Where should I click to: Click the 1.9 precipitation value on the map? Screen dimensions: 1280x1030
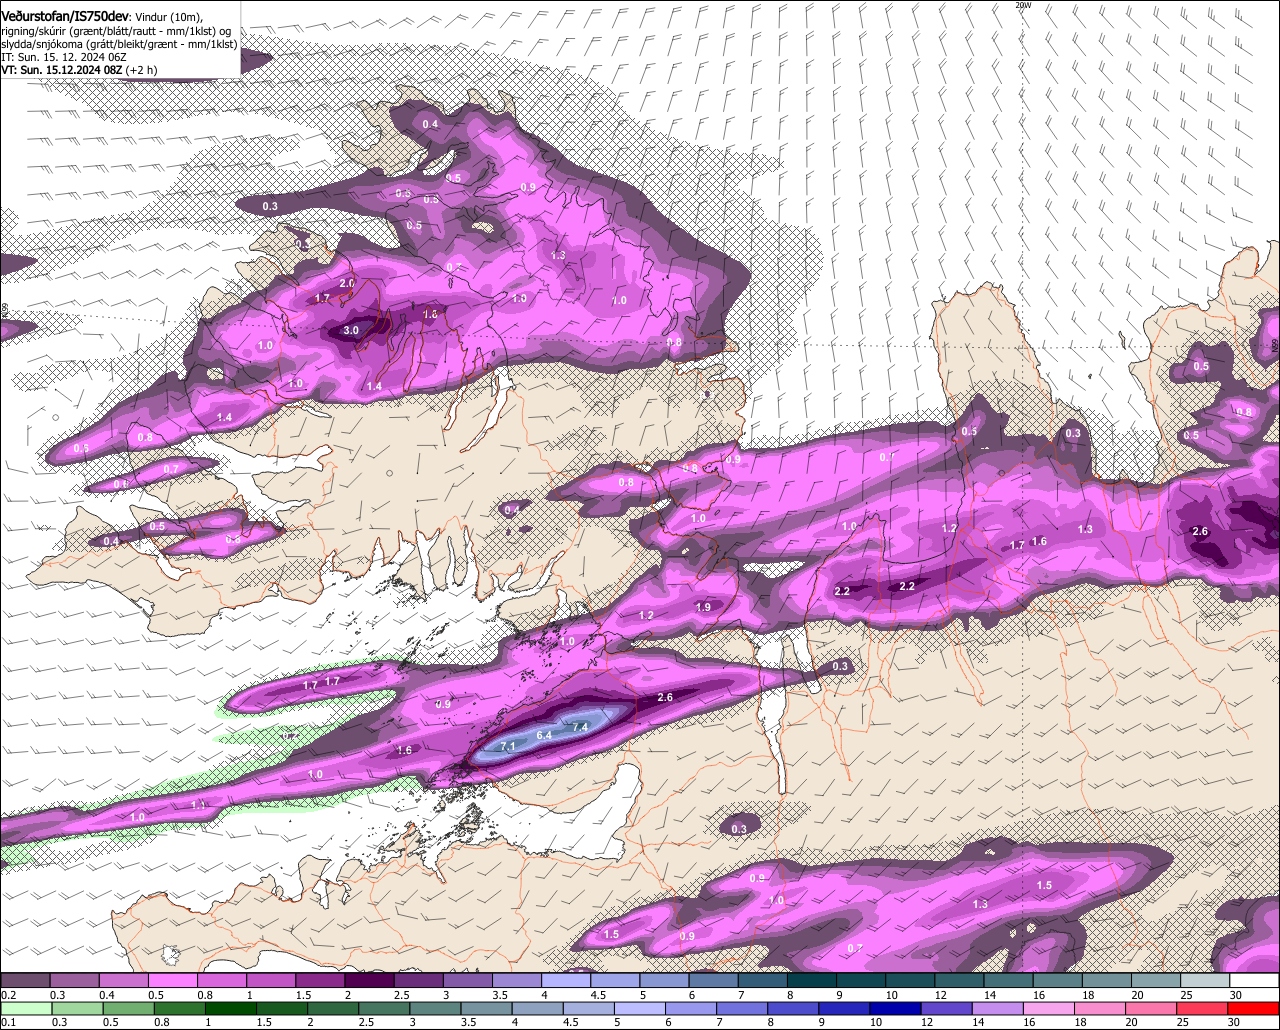tap(703, 607)
